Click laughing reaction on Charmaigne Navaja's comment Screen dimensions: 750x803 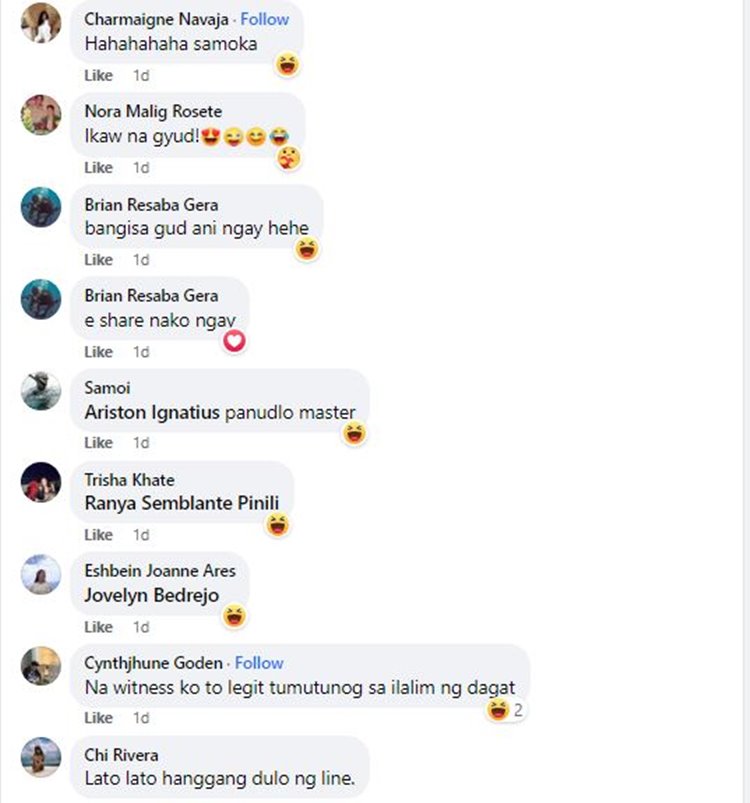click(x=288, y=65)
